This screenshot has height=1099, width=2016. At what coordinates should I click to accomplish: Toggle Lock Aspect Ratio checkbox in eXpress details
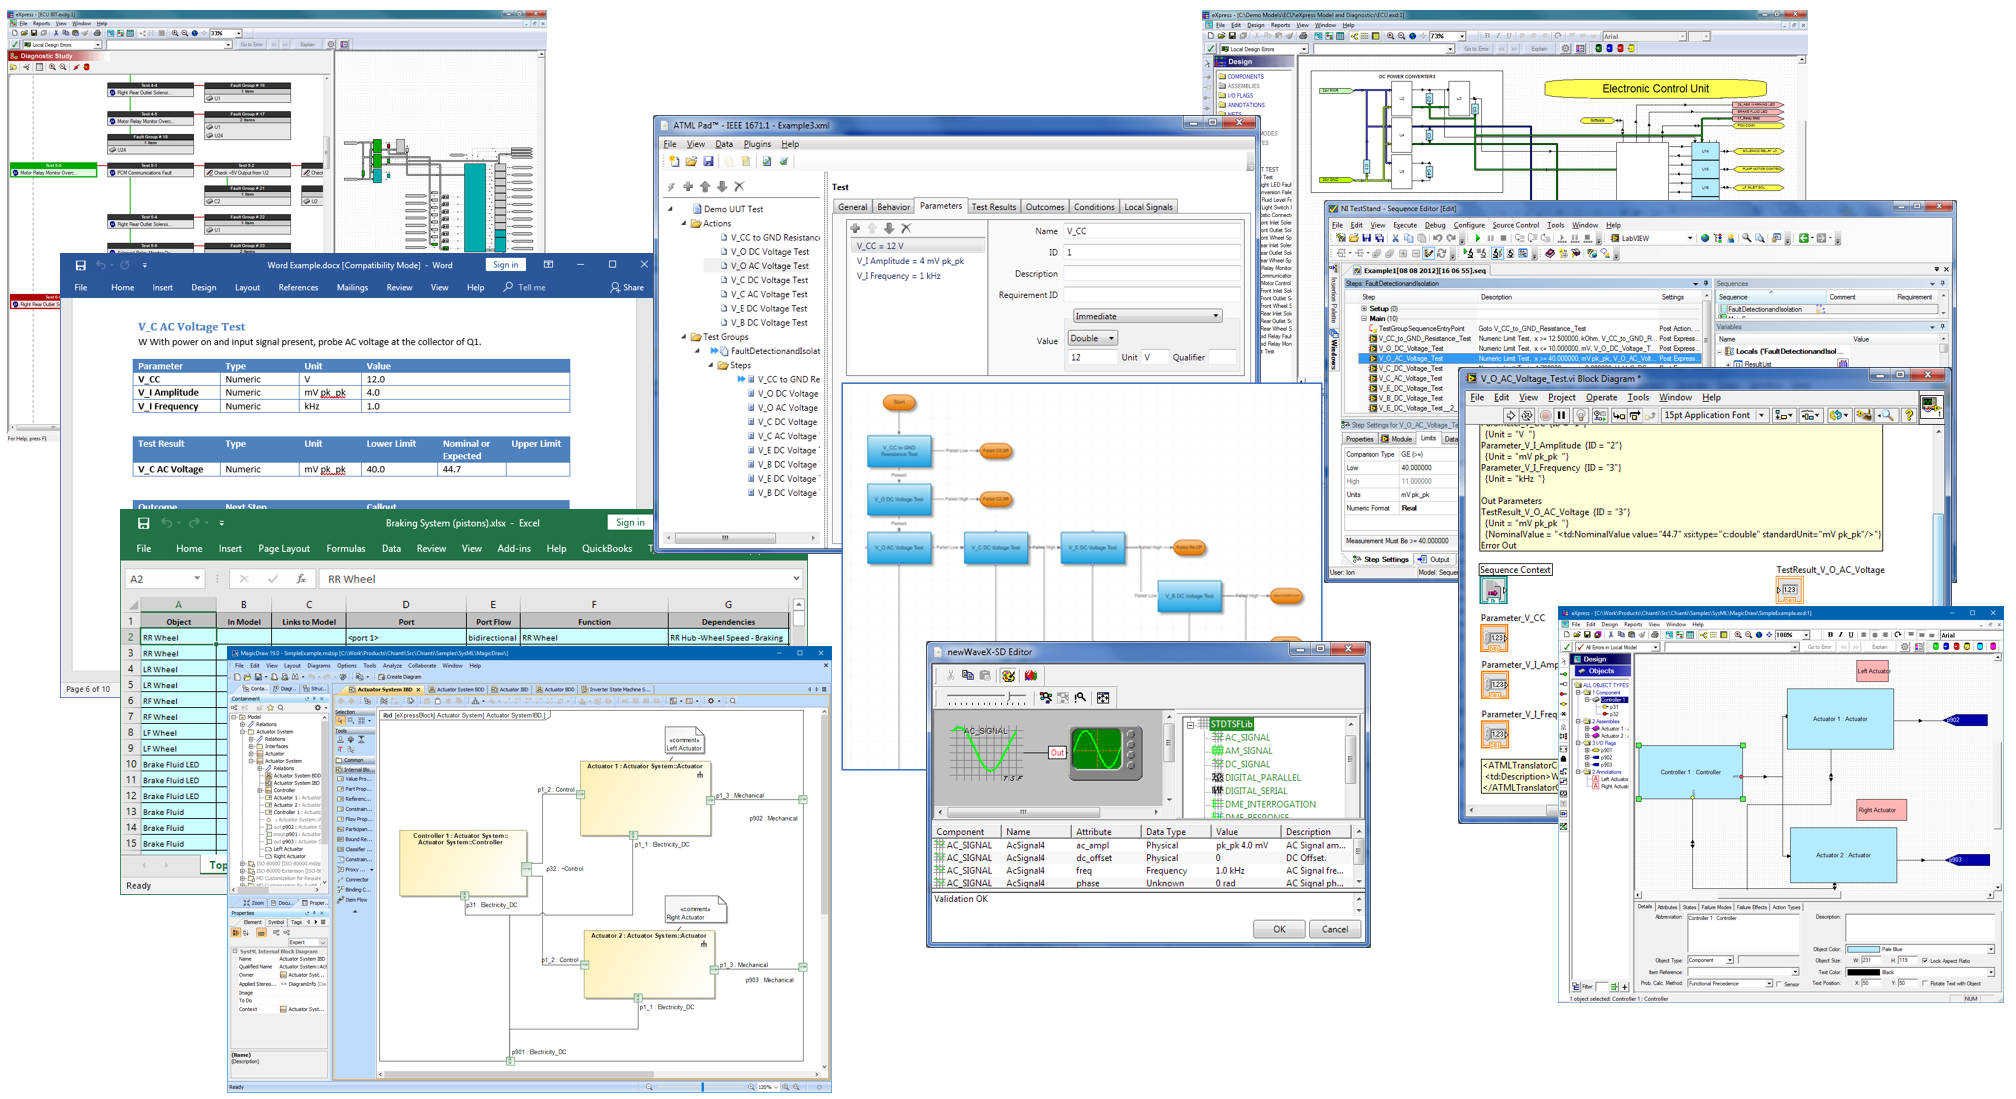click(x=1924, y=960)
